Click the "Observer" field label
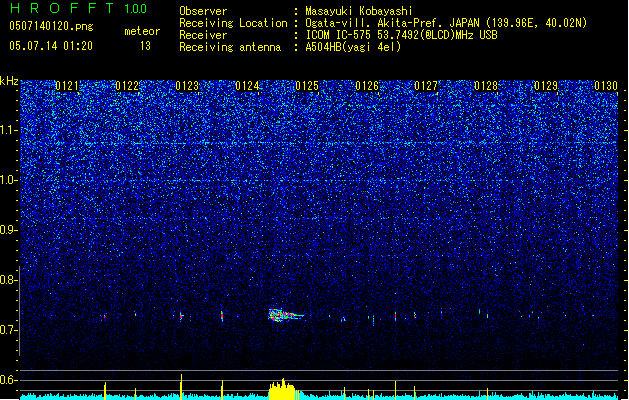 (x=203, y=11)
